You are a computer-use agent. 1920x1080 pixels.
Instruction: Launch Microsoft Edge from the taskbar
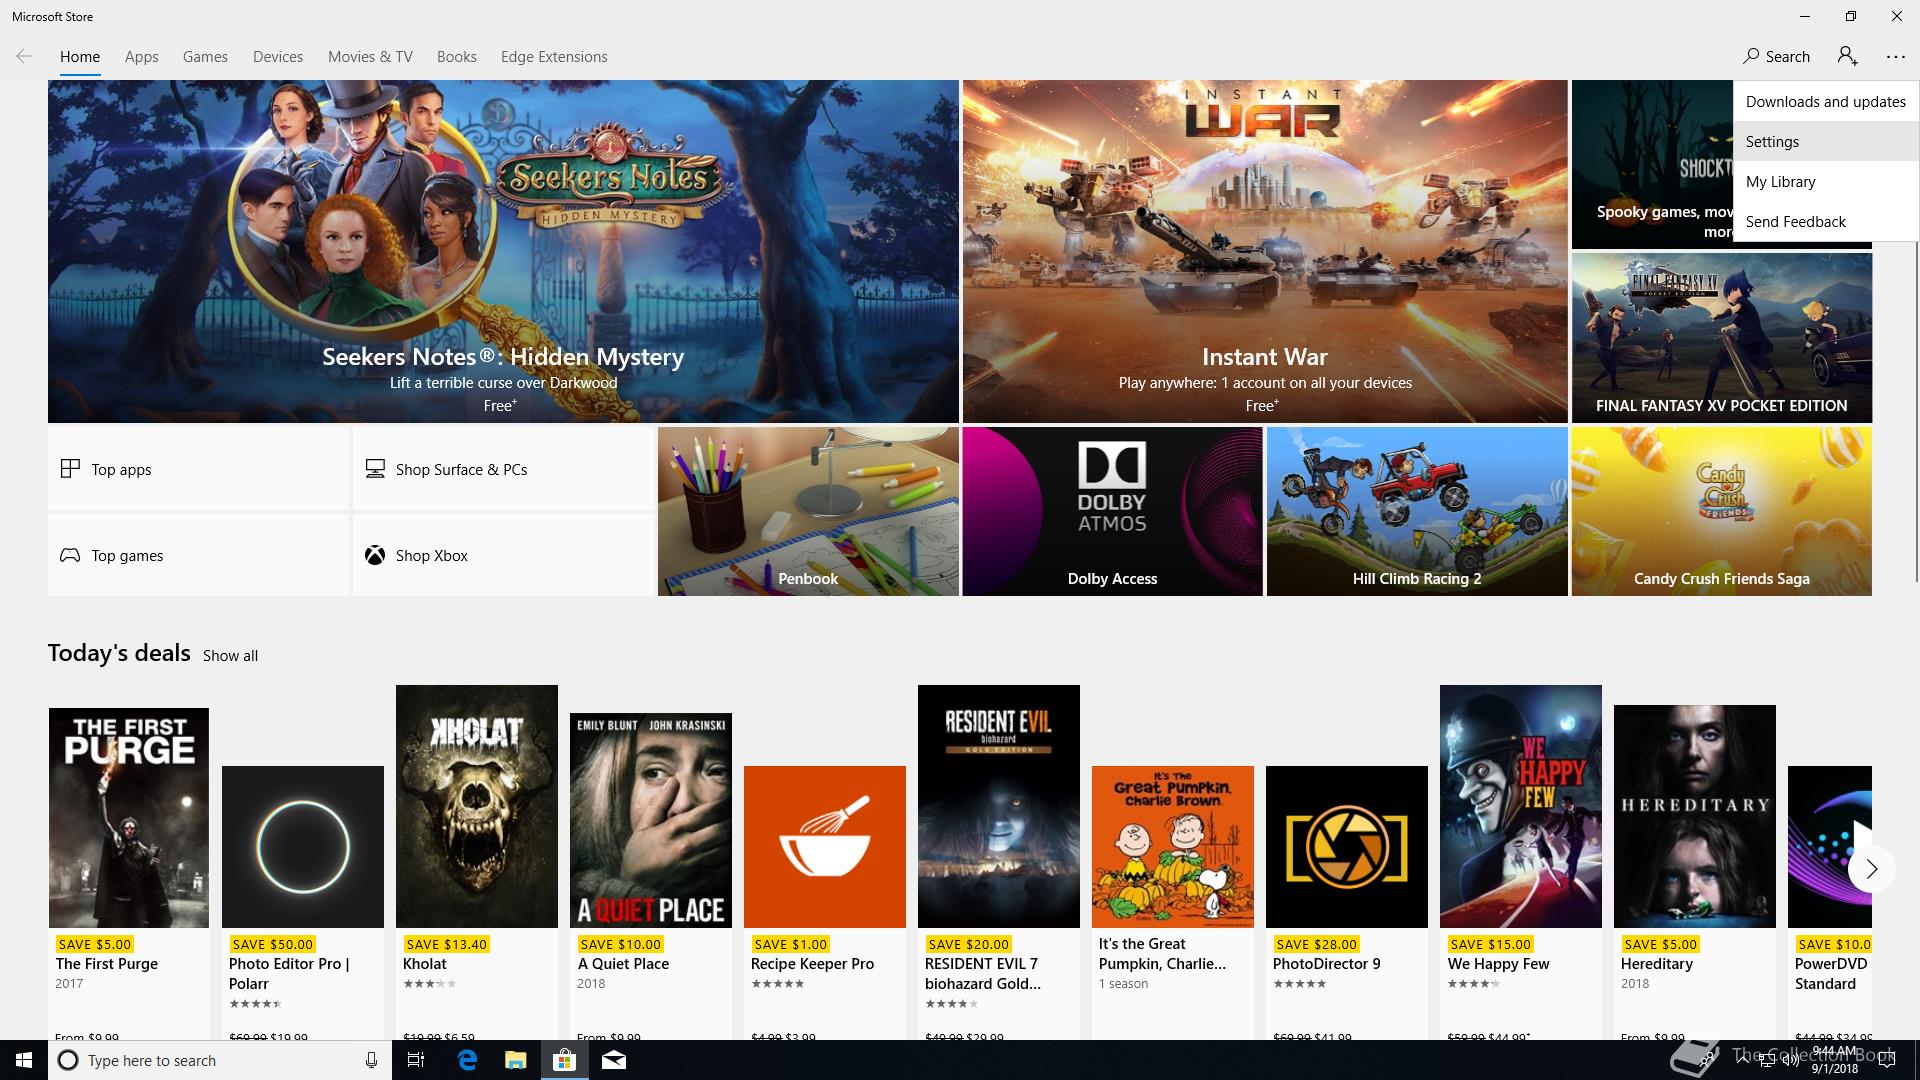pyautogui.click(x=467, y=1060)
